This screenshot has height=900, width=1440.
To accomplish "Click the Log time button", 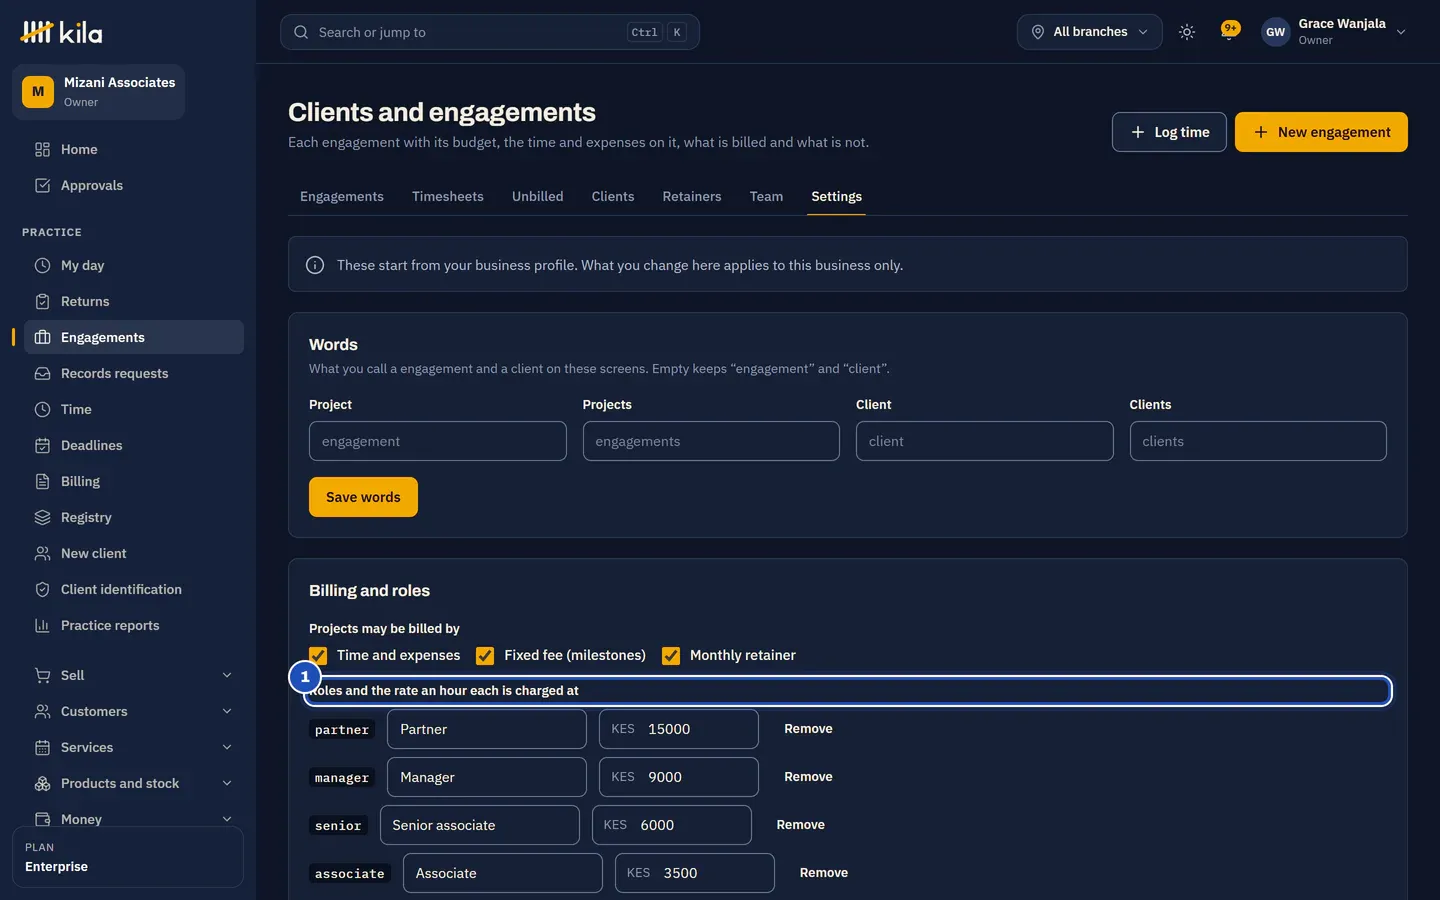I will point(1169,132).
